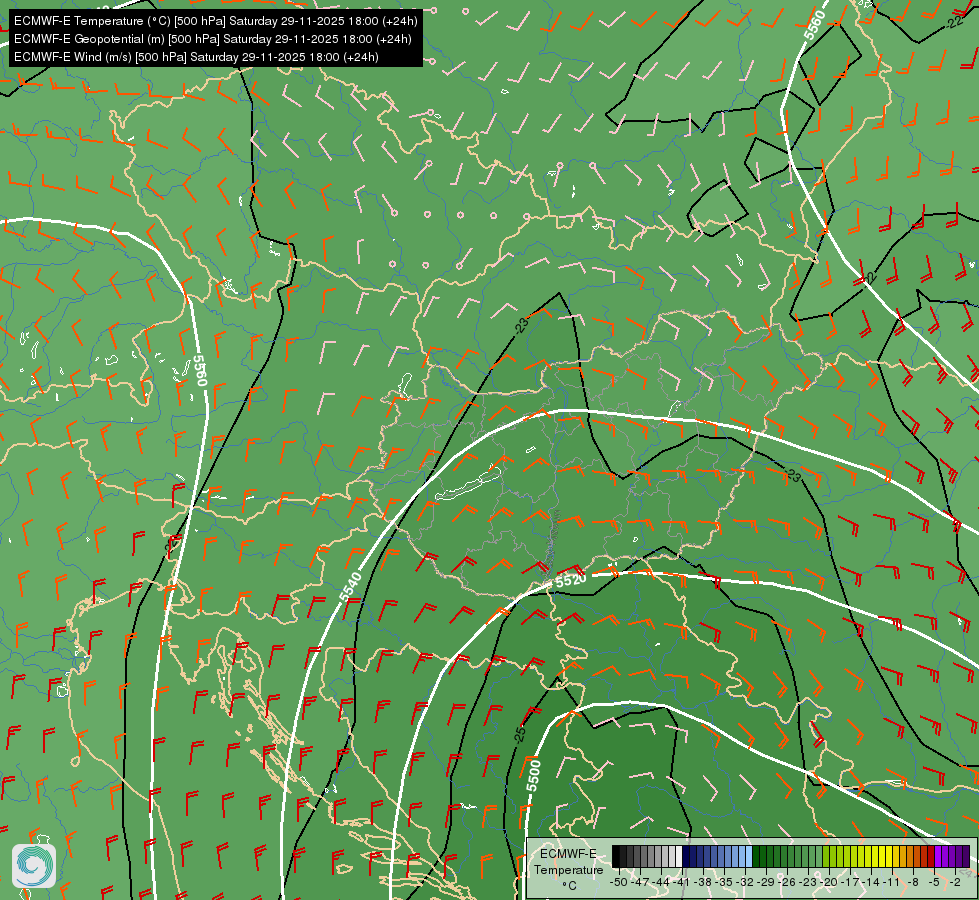Click the -41 value in the legend

click(x=681, y=882)
